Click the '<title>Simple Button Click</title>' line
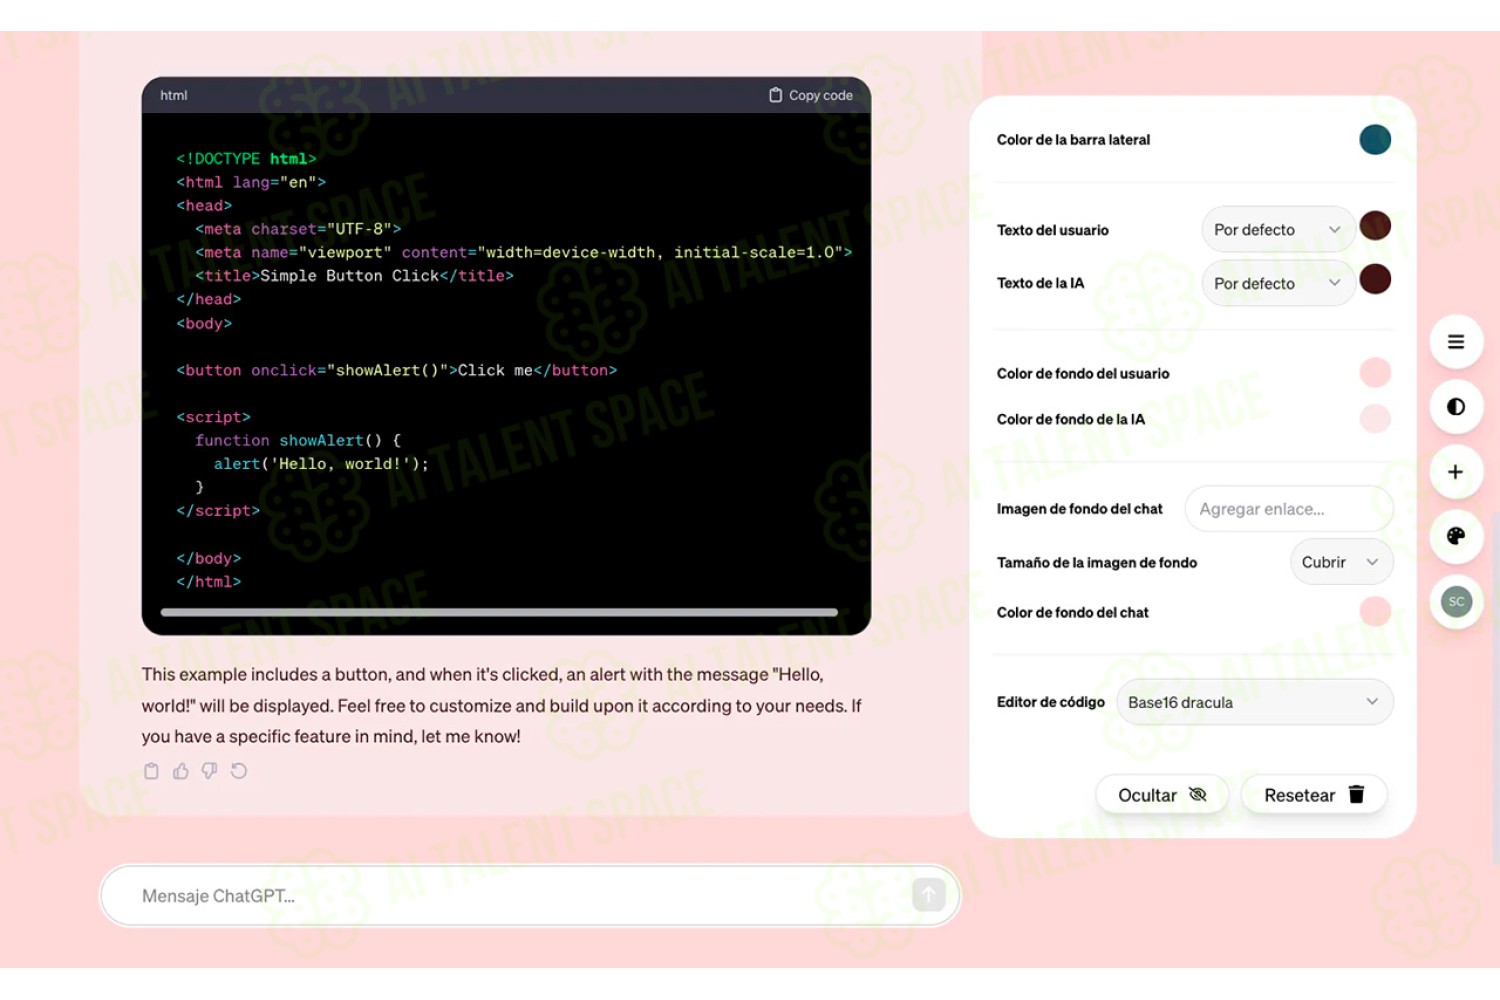Screen dimensions: 1500x1000 354,276
